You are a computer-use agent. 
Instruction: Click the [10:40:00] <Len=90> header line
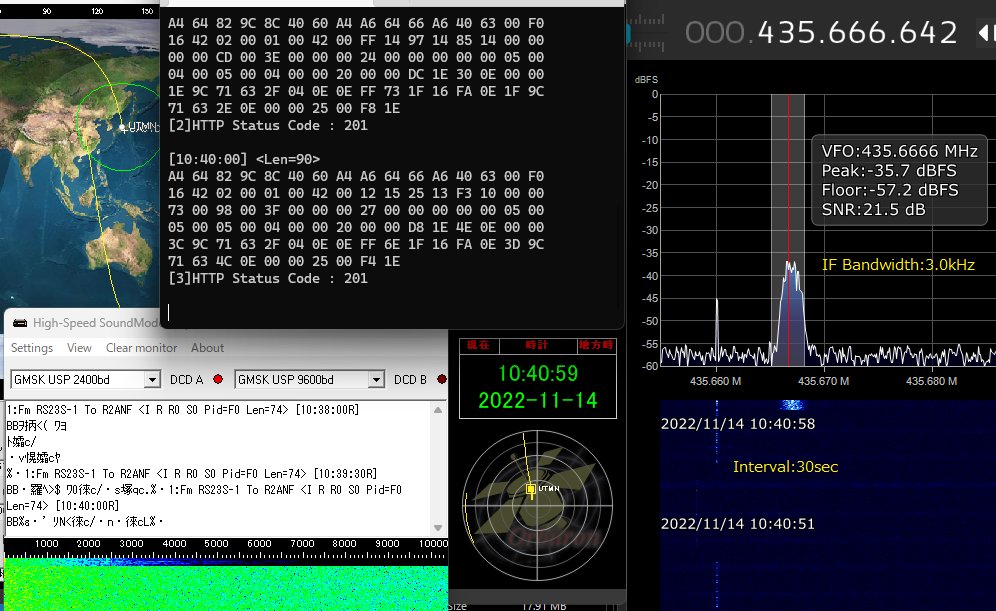click(x=244, y=159)
